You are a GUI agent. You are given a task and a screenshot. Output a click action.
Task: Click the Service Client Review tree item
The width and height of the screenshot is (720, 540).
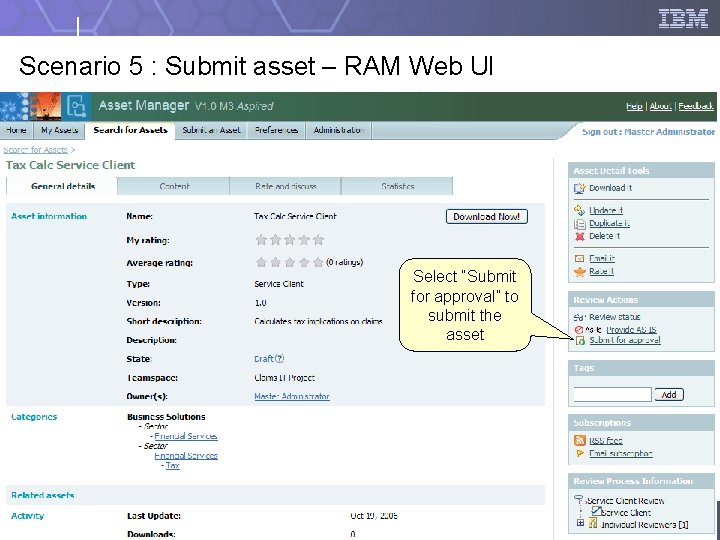click(x=625, y=501)
